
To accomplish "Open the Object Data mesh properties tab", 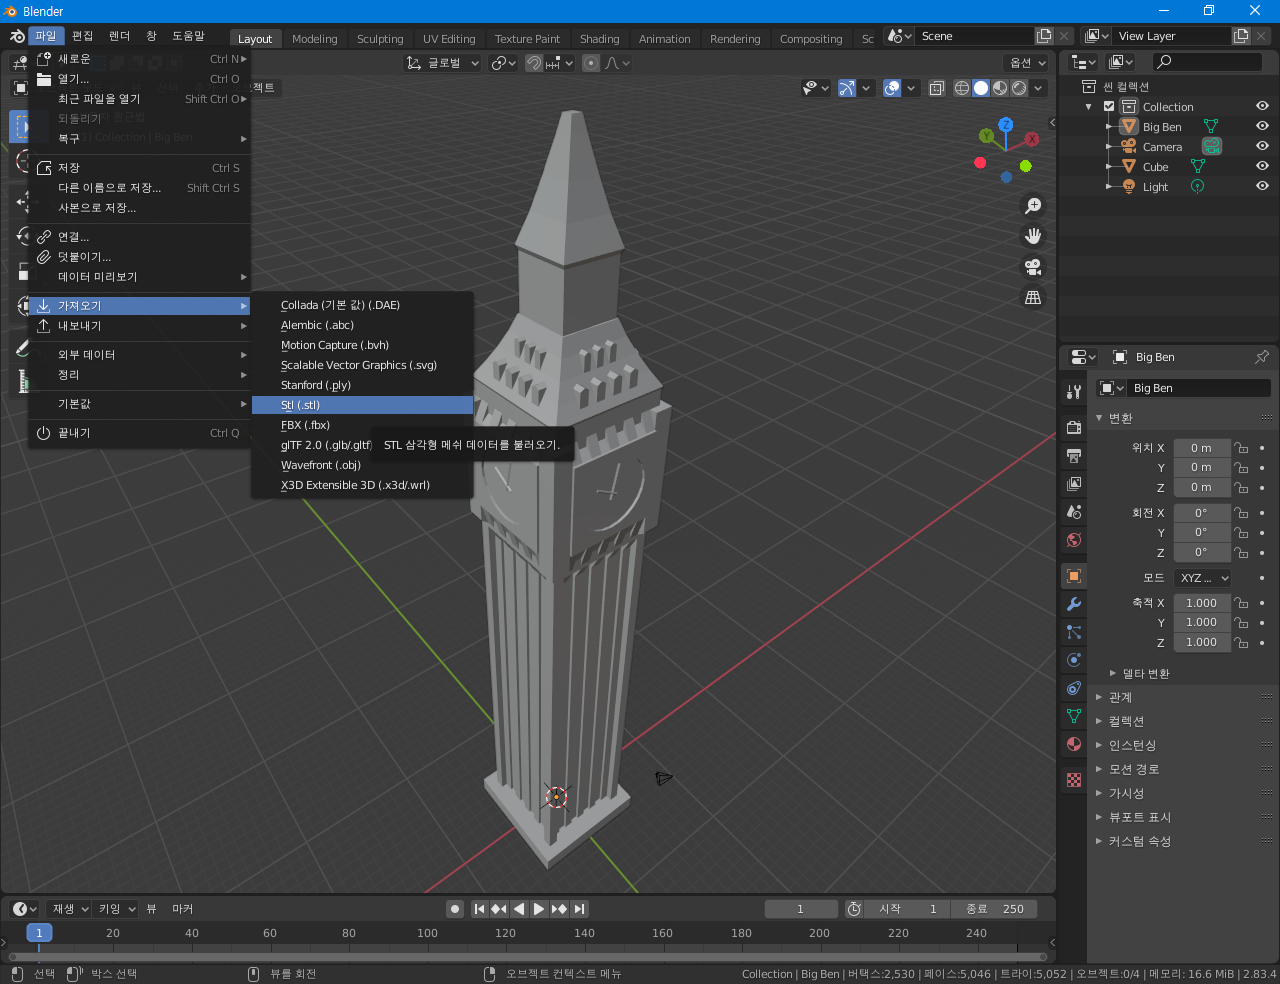I will 1074,716.
